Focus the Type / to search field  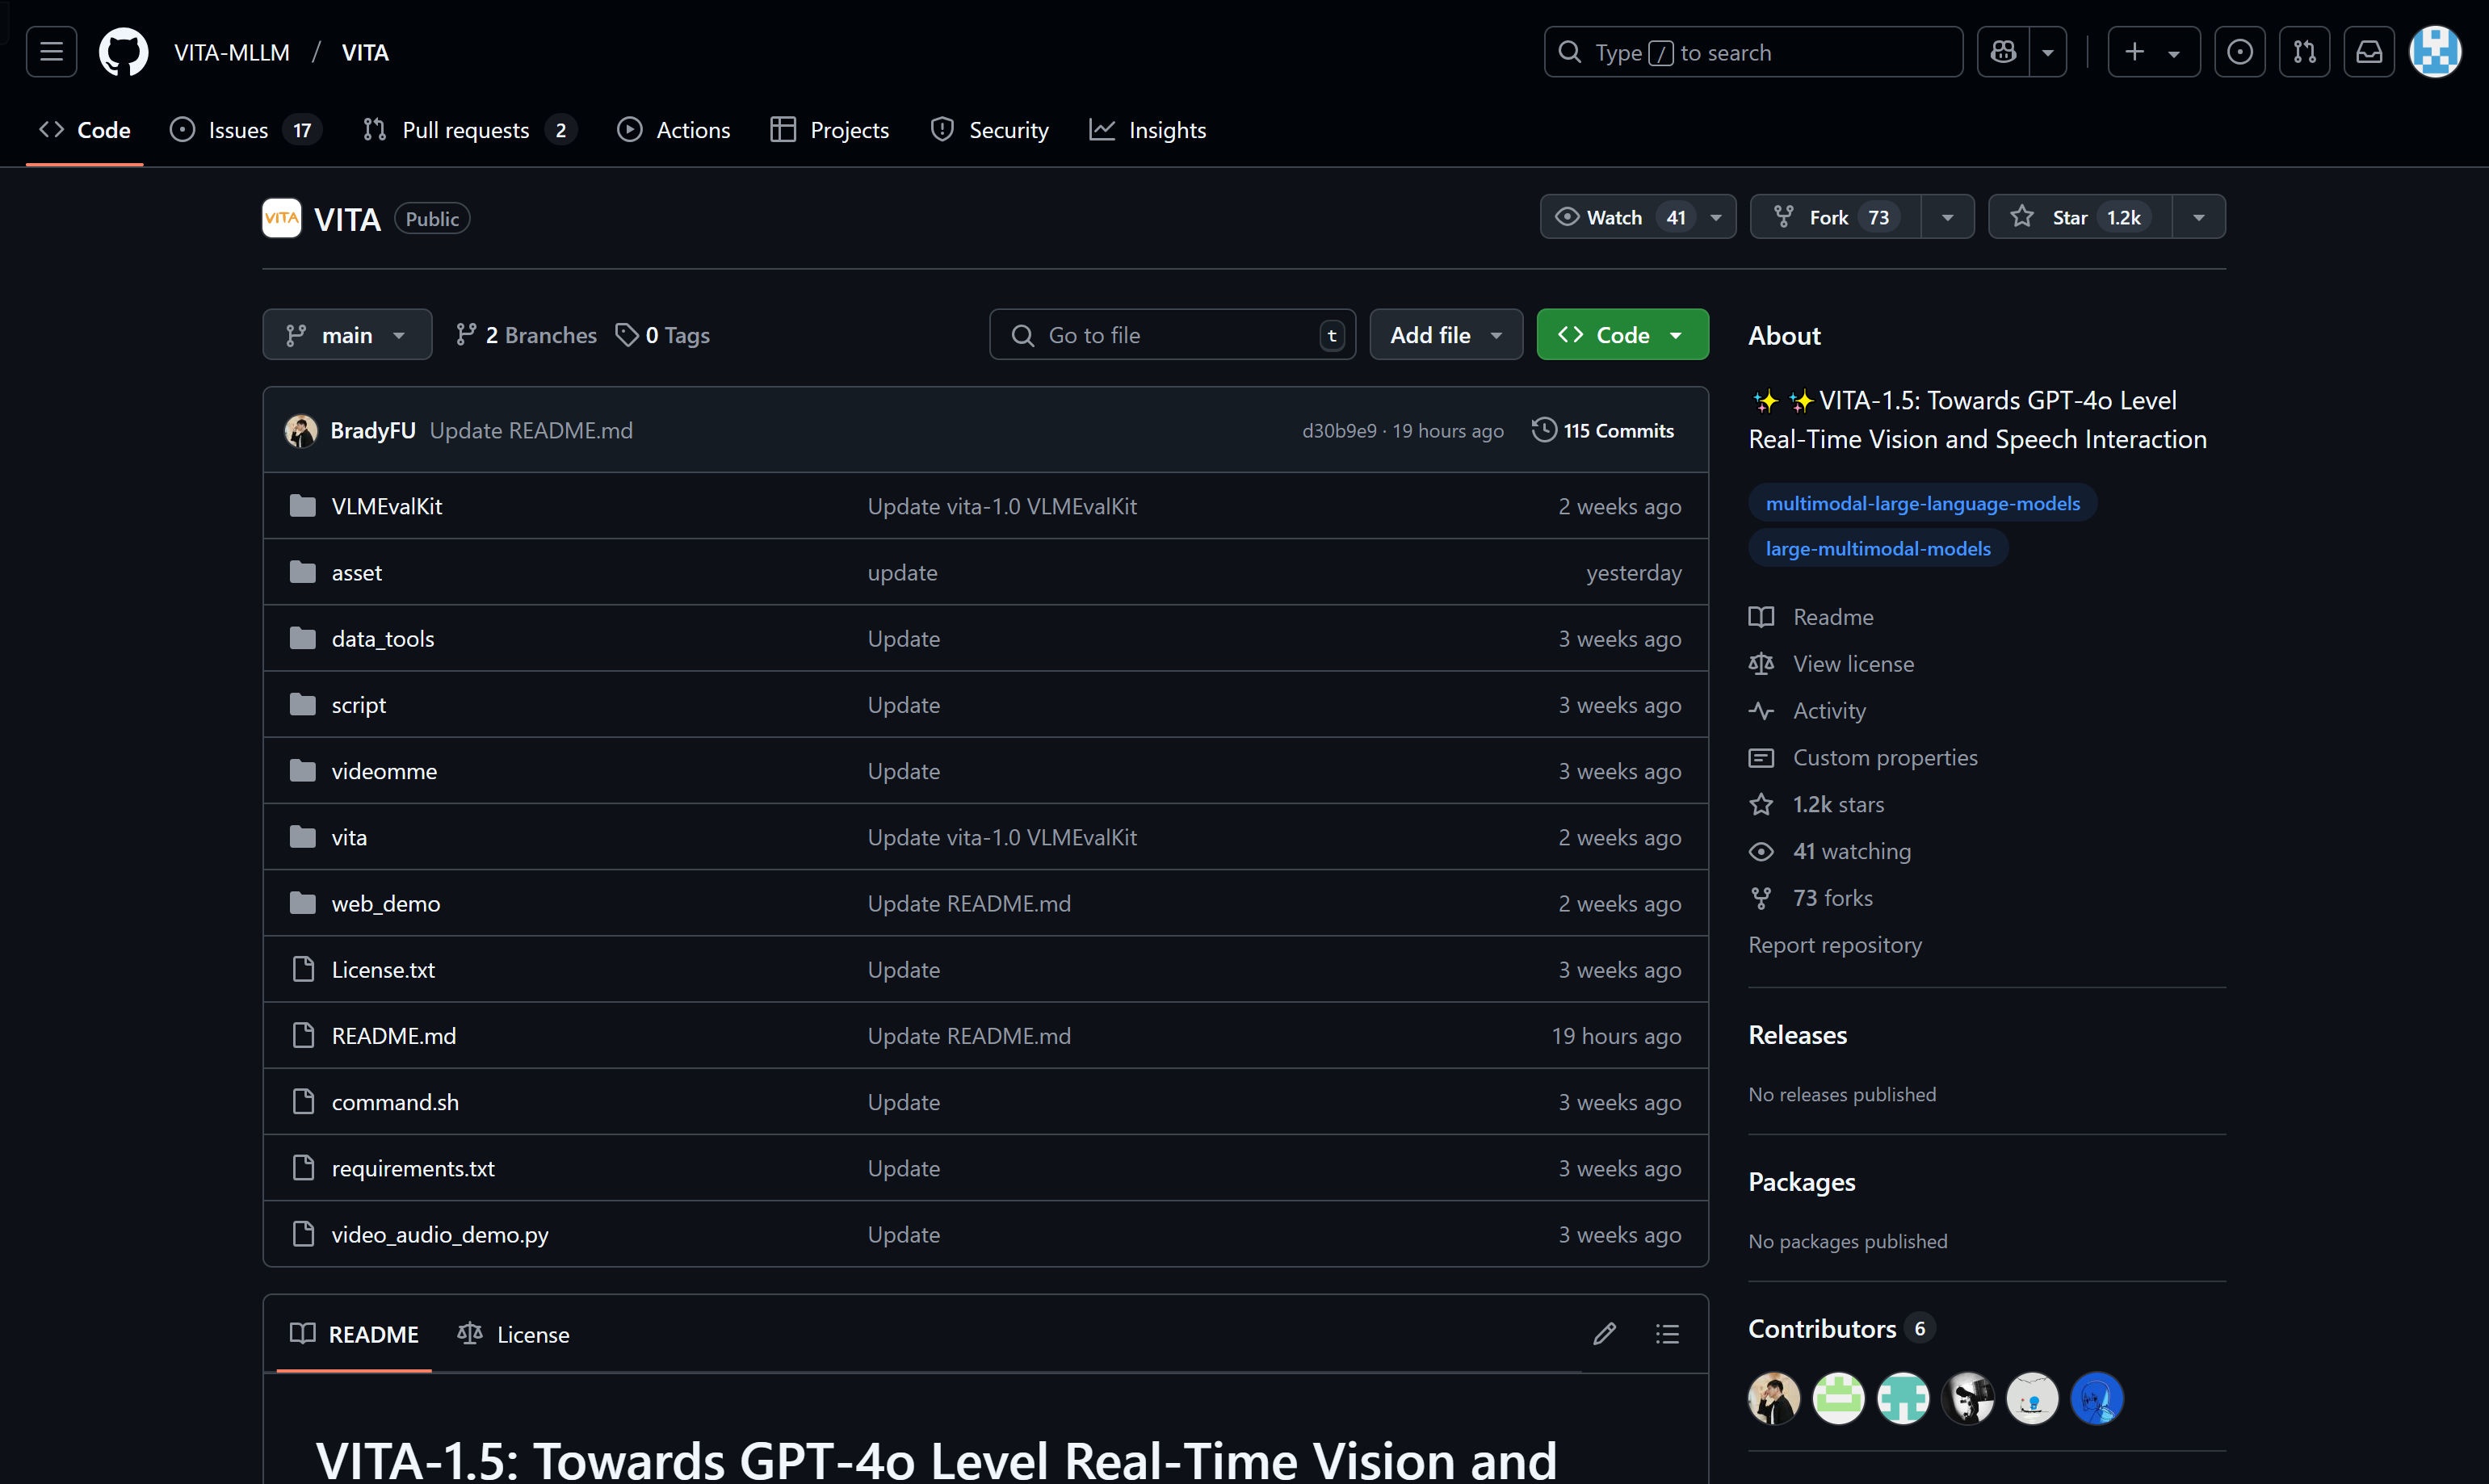(1753, 52)
